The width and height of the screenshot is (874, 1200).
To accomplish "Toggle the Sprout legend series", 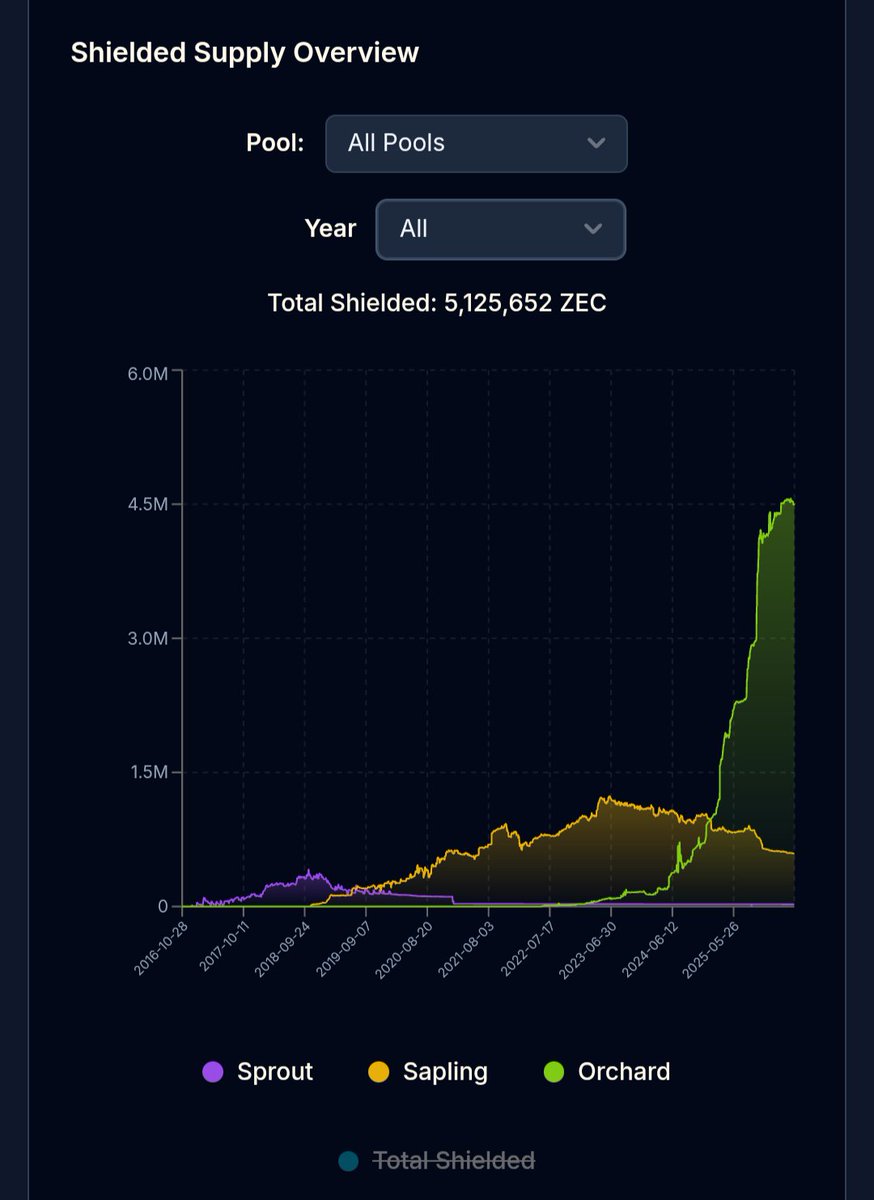I will pyautogui.click(x=258, y=1072).
